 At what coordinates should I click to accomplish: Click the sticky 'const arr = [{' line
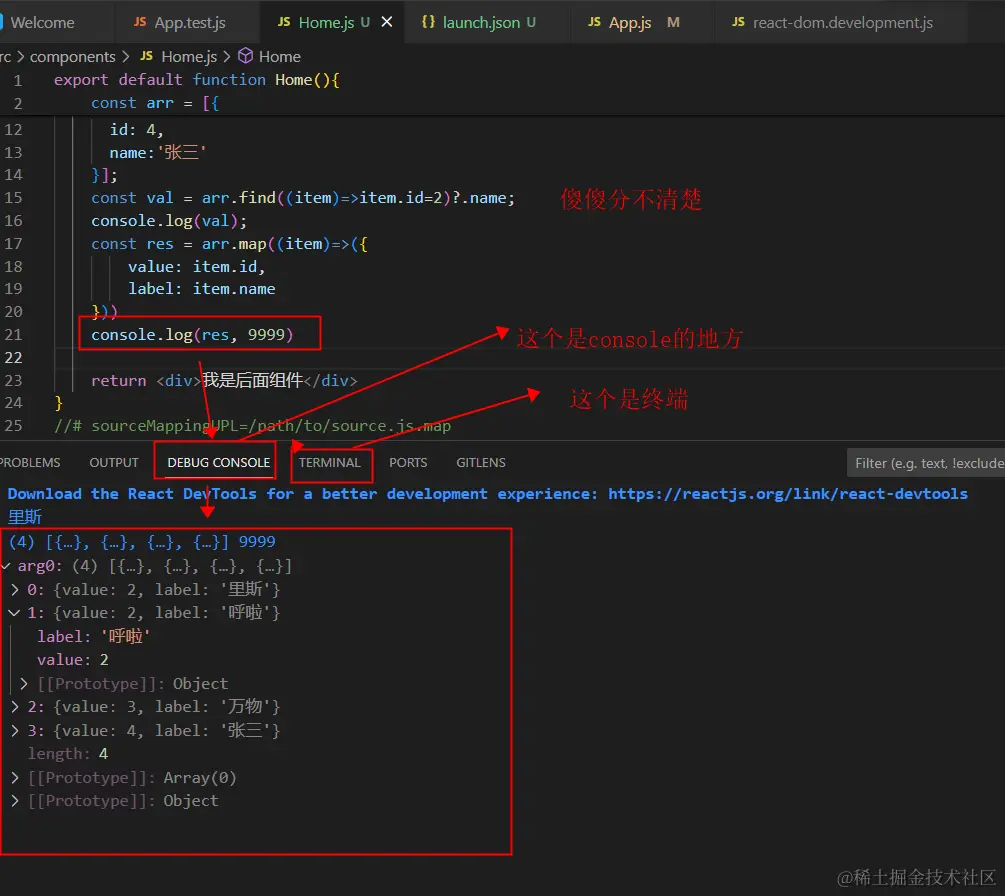[x=155, y=103]
